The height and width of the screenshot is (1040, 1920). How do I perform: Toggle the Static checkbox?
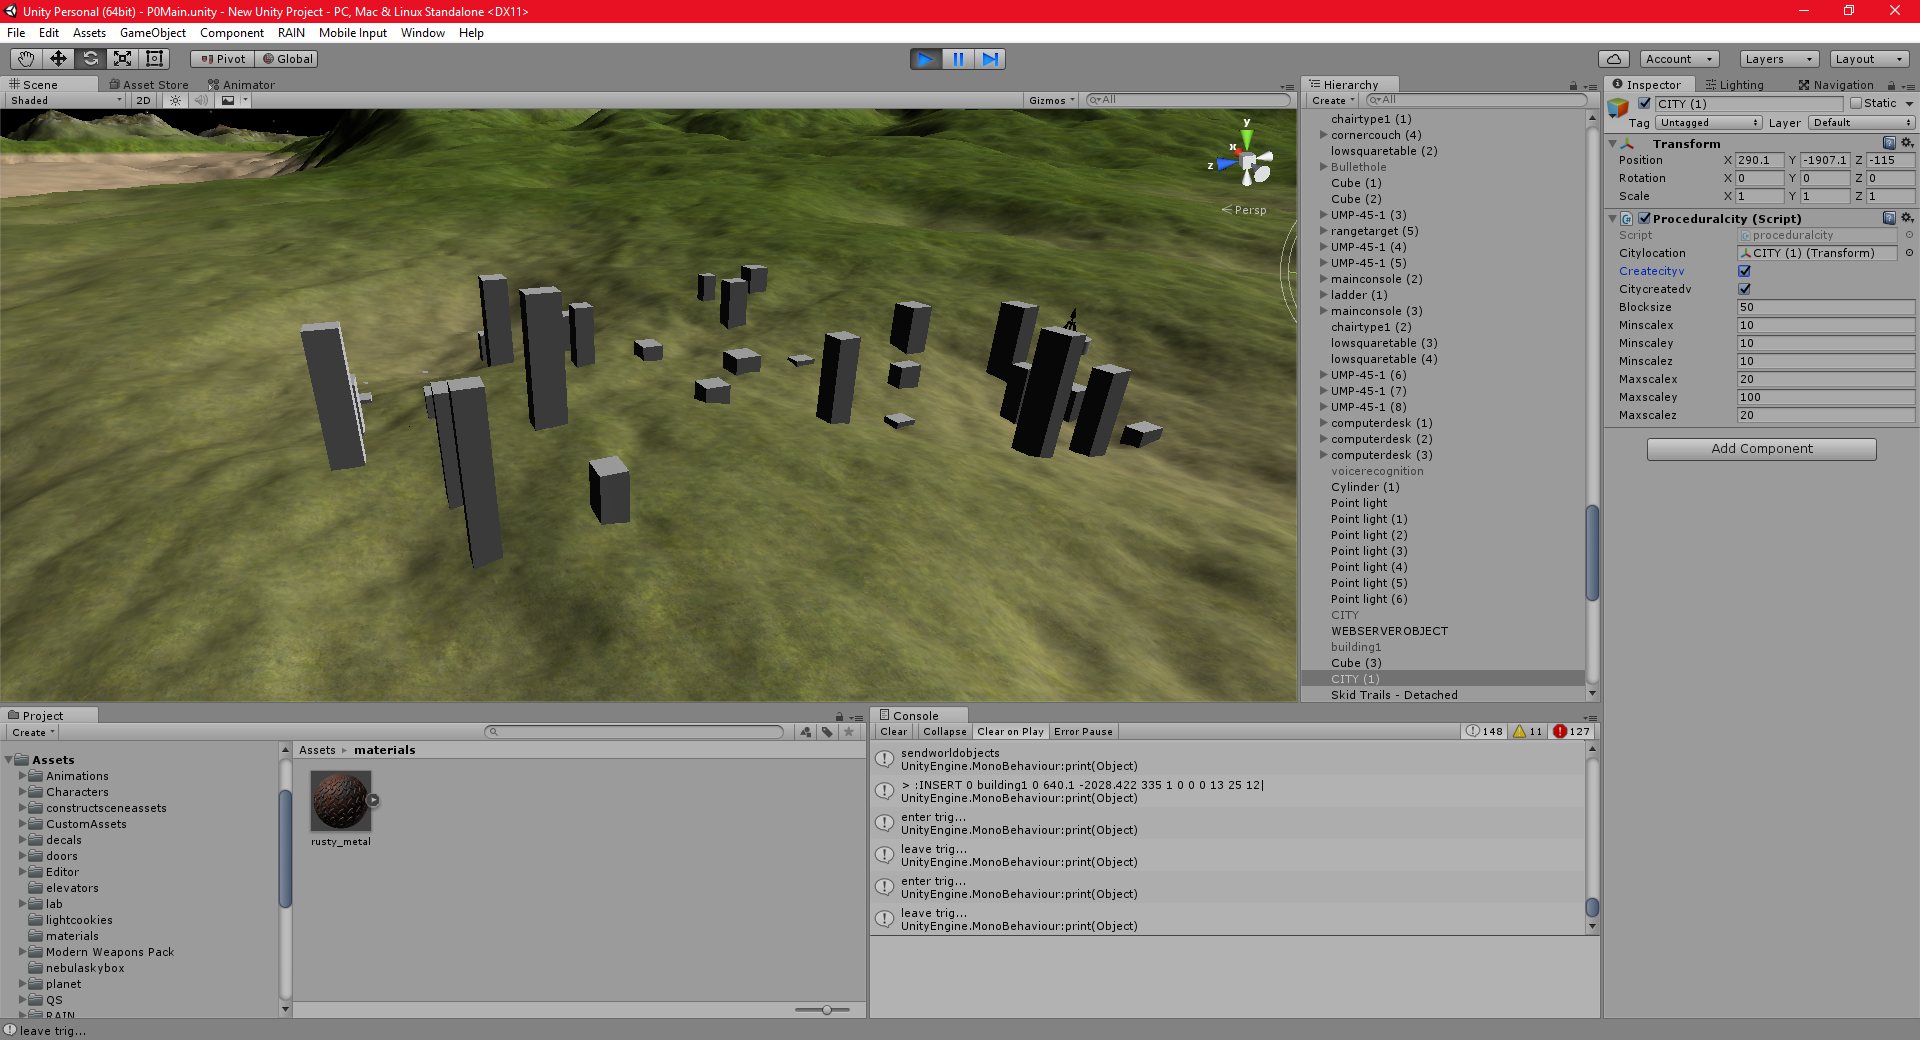tap(1856, 103)
